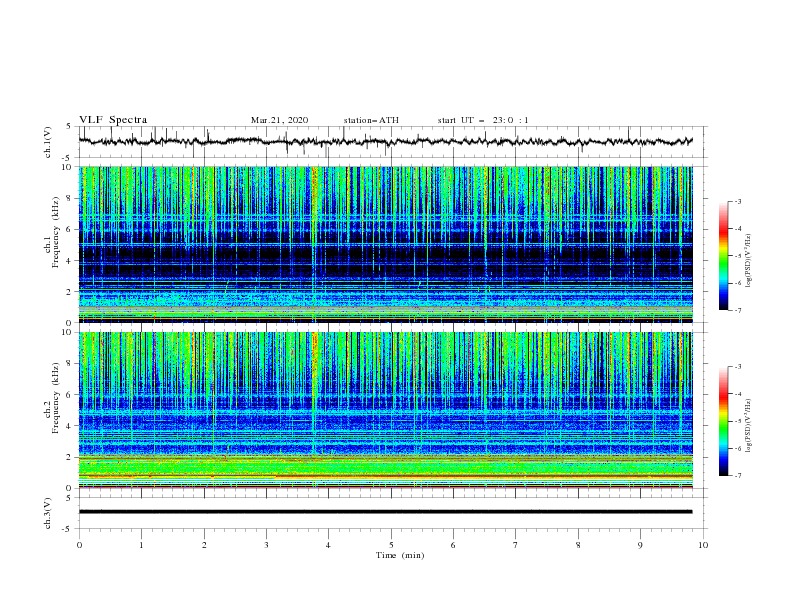Viewport: 792px width, 612px height.
Task: Click the '2' tick on the time axis
Action: 204,545
